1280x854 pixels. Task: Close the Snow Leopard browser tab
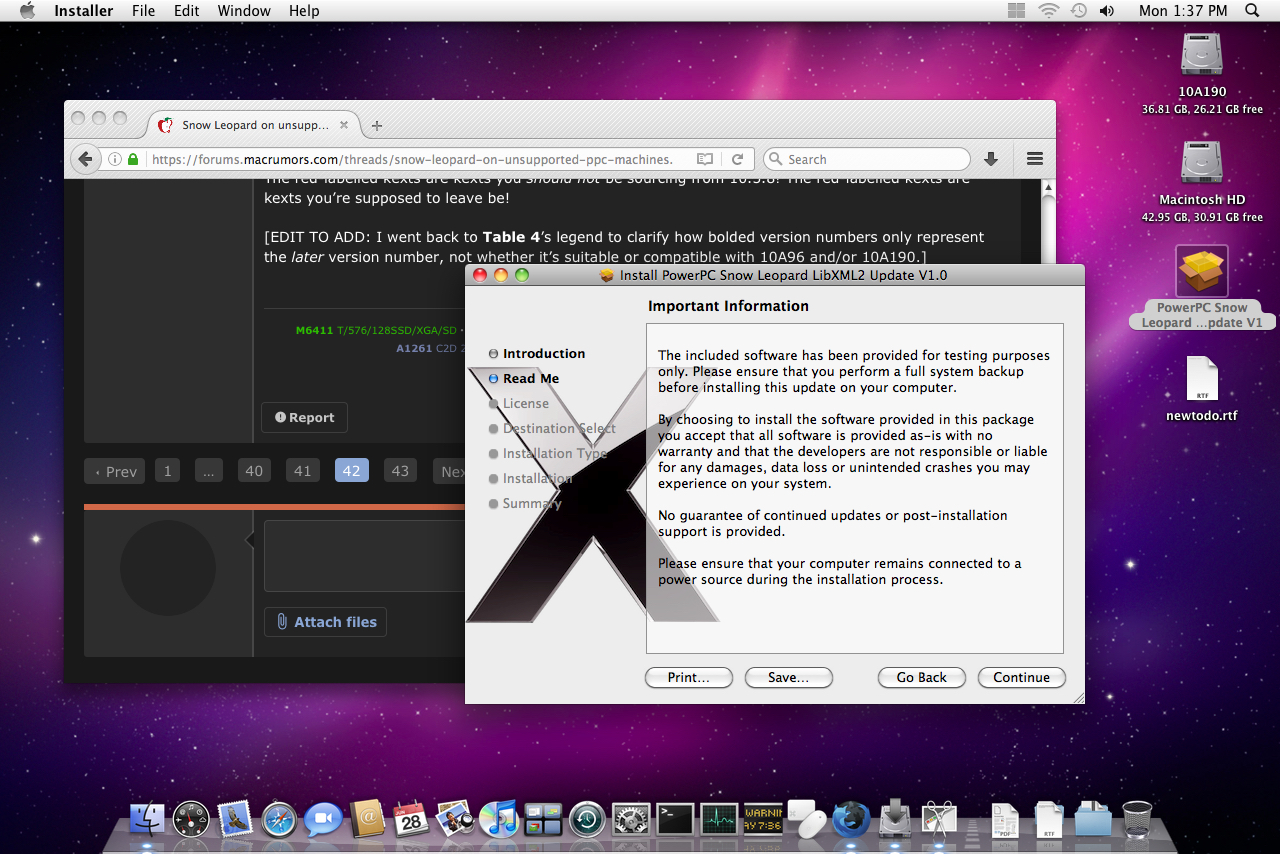click(x=345, y=125)
